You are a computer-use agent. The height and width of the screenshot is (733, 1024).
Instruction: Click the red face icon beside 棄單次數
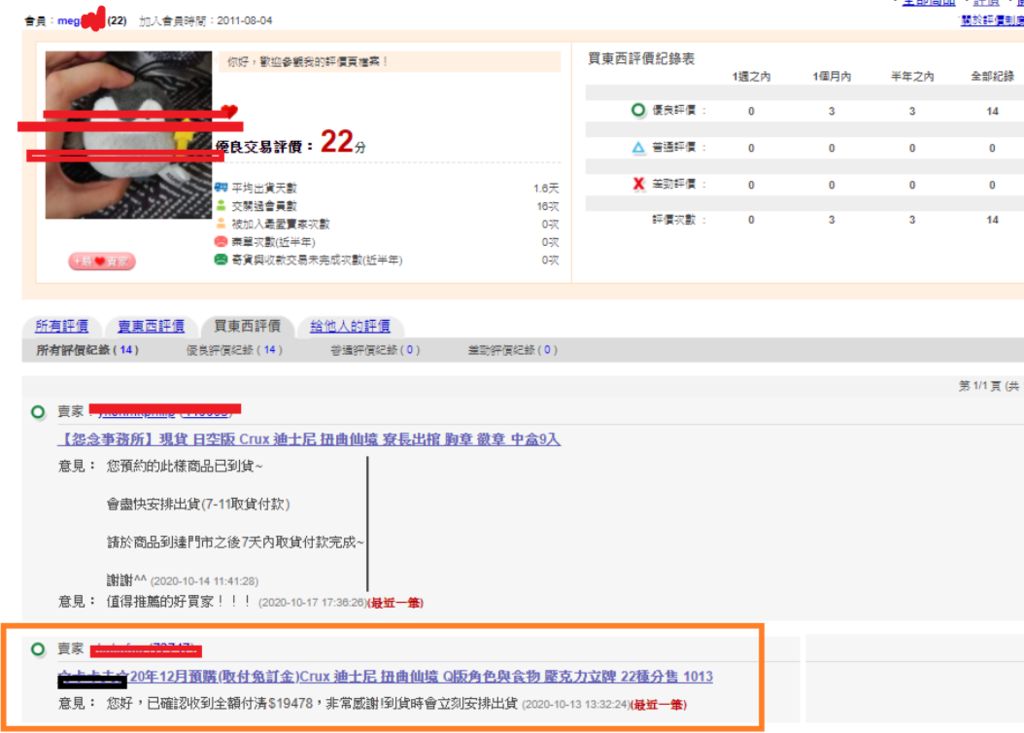click(x=221, y=242)
